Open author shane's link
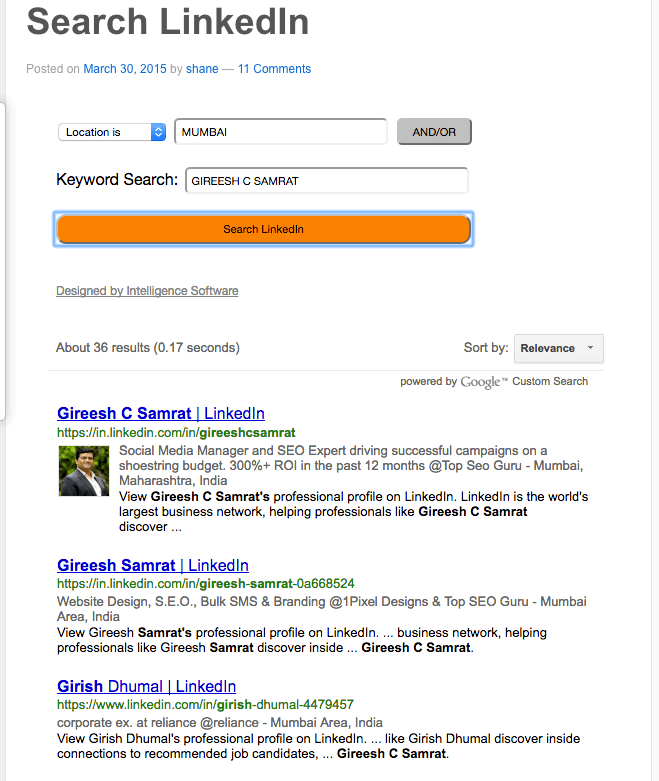659x781 pixels. pos(202,69)
